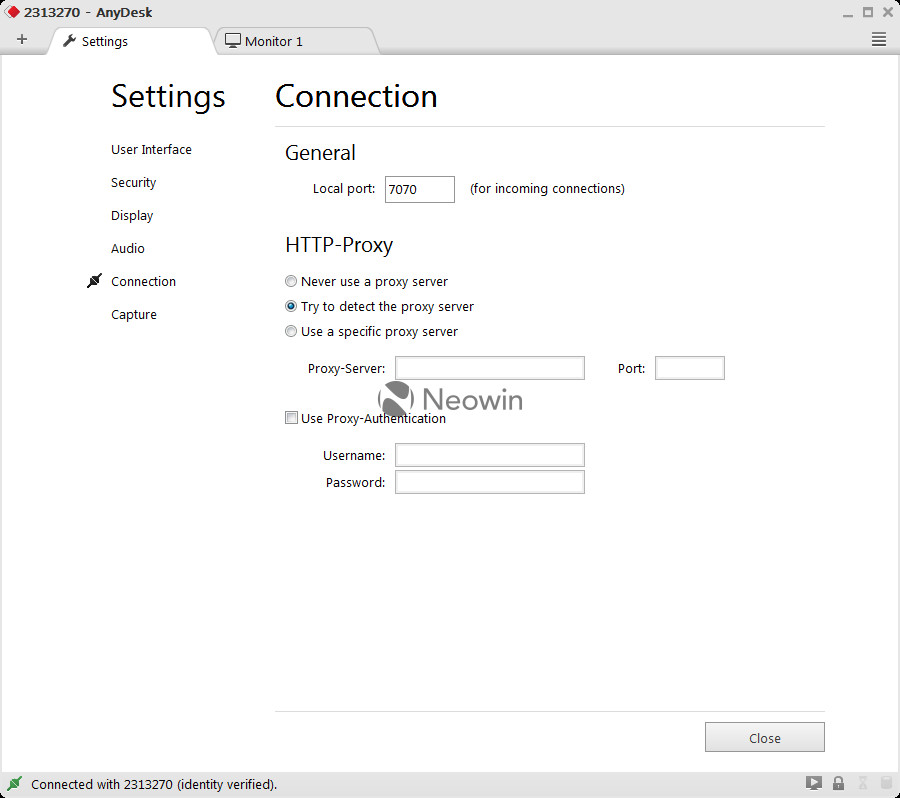Click the AnyDesk red diamond logo

tap(12, 12)
